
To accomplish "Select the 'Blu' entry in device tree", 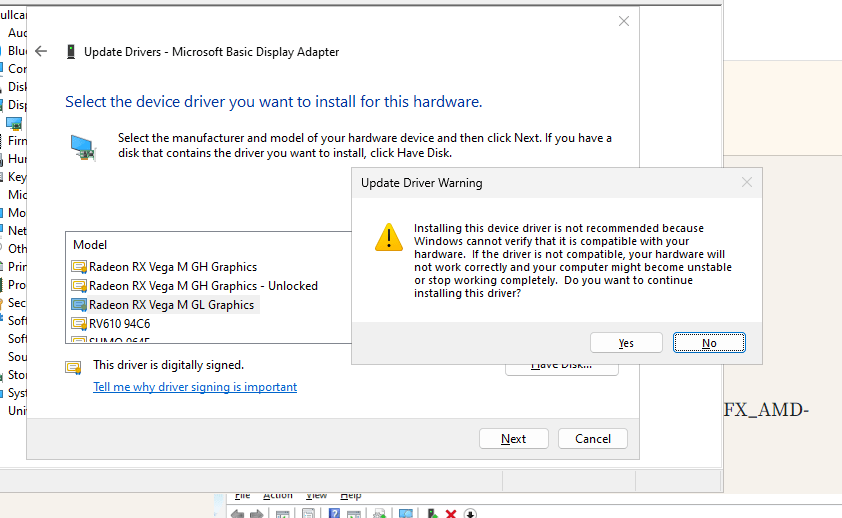I will (17, 50).
